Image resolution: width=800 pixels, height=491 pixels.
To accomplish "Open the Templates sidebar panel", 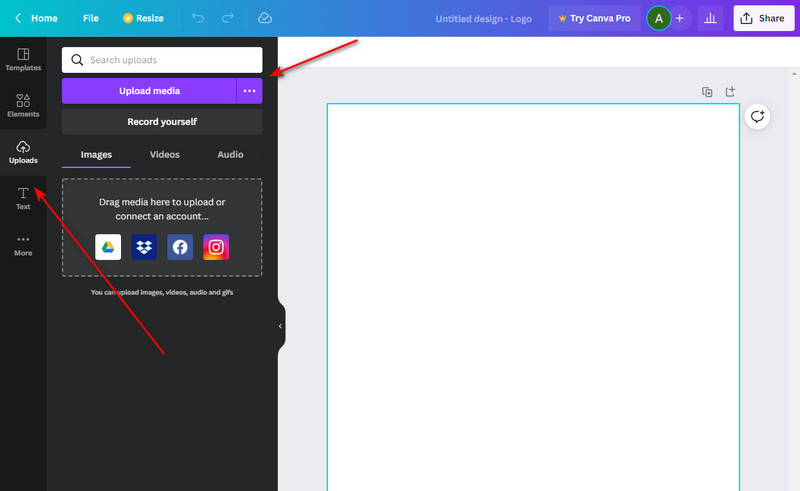I will coord(23,59).
